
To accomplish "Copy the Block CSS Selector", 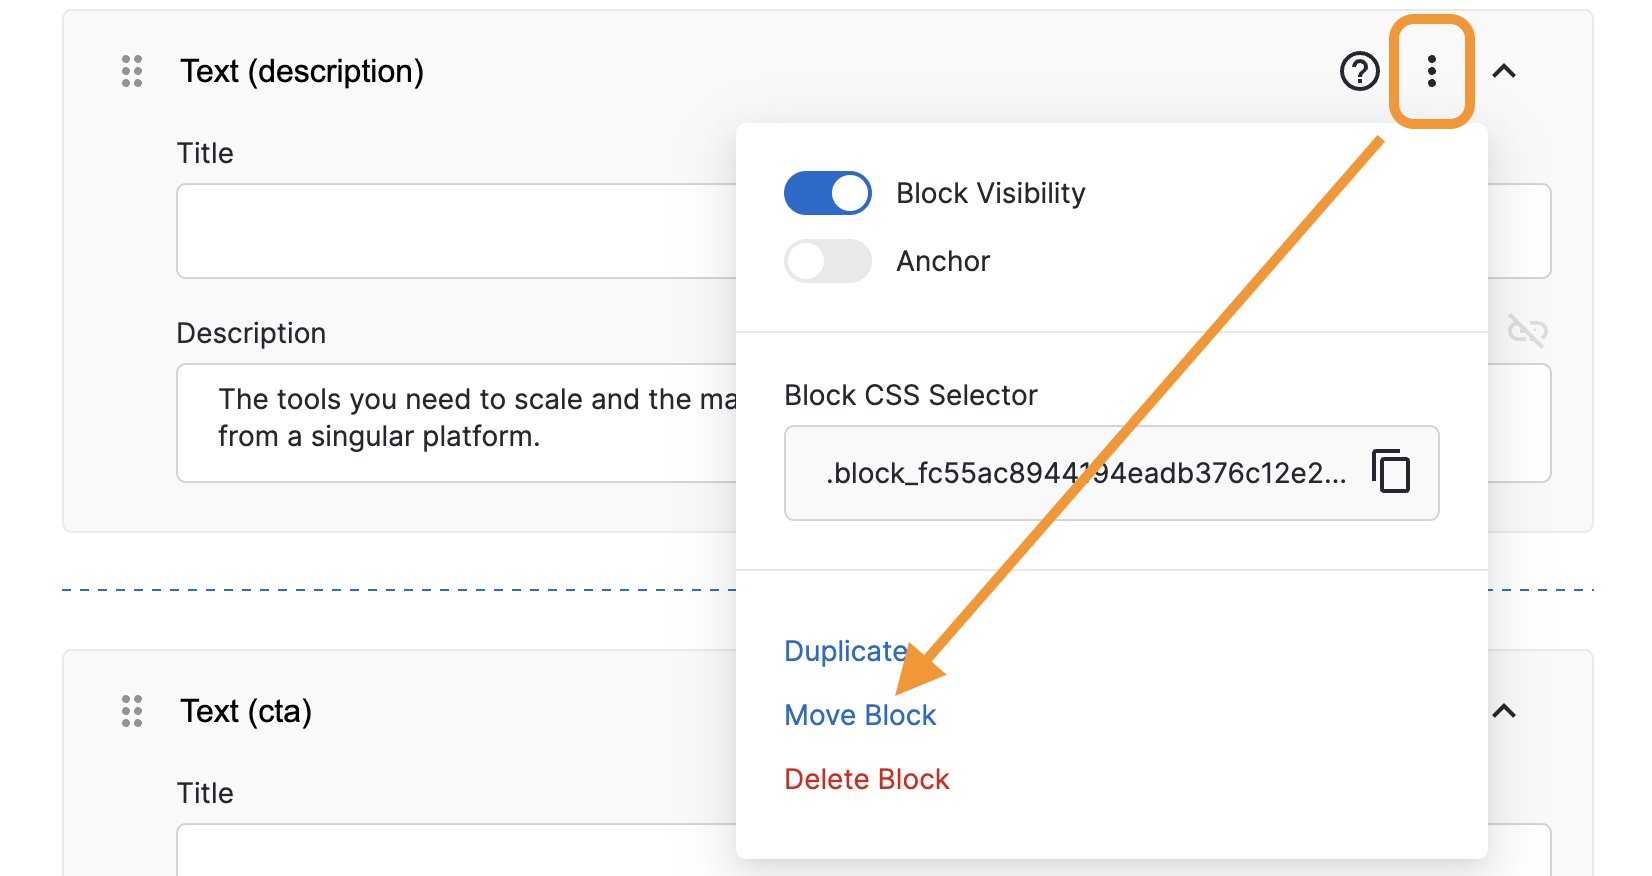I will click(x=1391, y=472).
